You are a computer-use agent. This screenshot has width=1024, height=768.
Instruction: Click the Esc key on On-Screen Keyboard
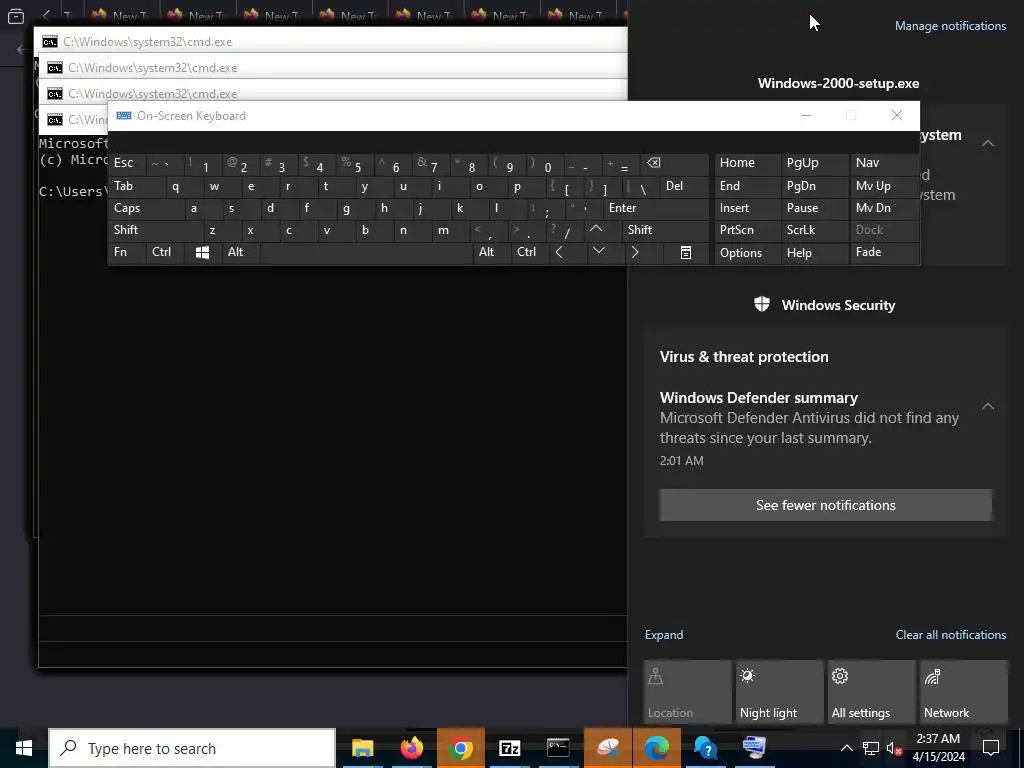click(x=128, y=163)
